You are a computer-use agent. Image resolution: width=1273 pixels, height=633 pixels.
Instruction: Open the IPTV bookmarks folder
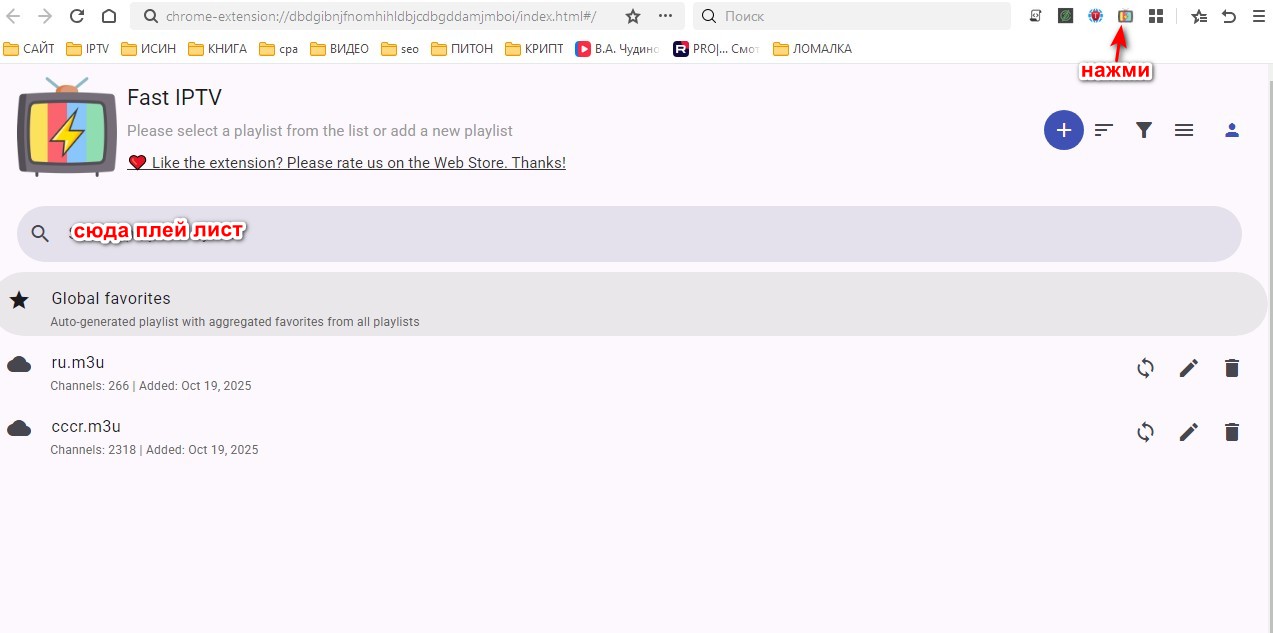pyautogui.click(x=88, y=48)
